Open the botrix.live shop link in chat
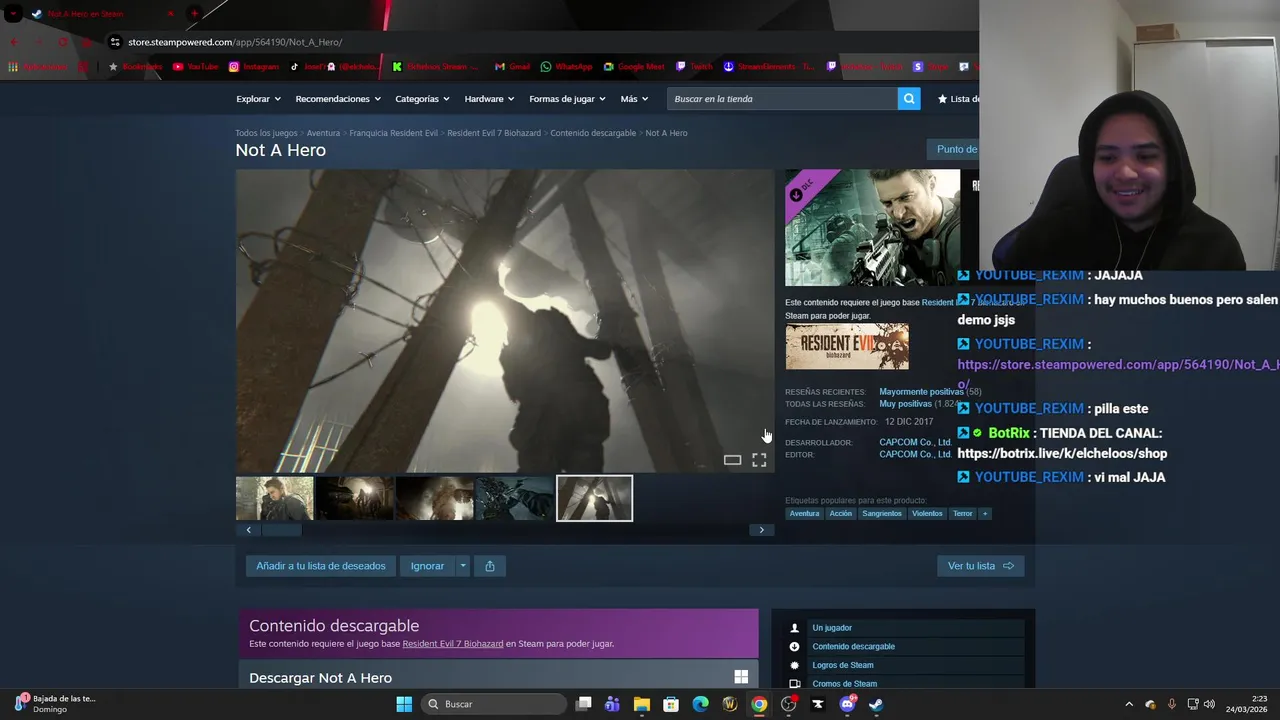1280x720 pixels. (x=1062, y=454)
